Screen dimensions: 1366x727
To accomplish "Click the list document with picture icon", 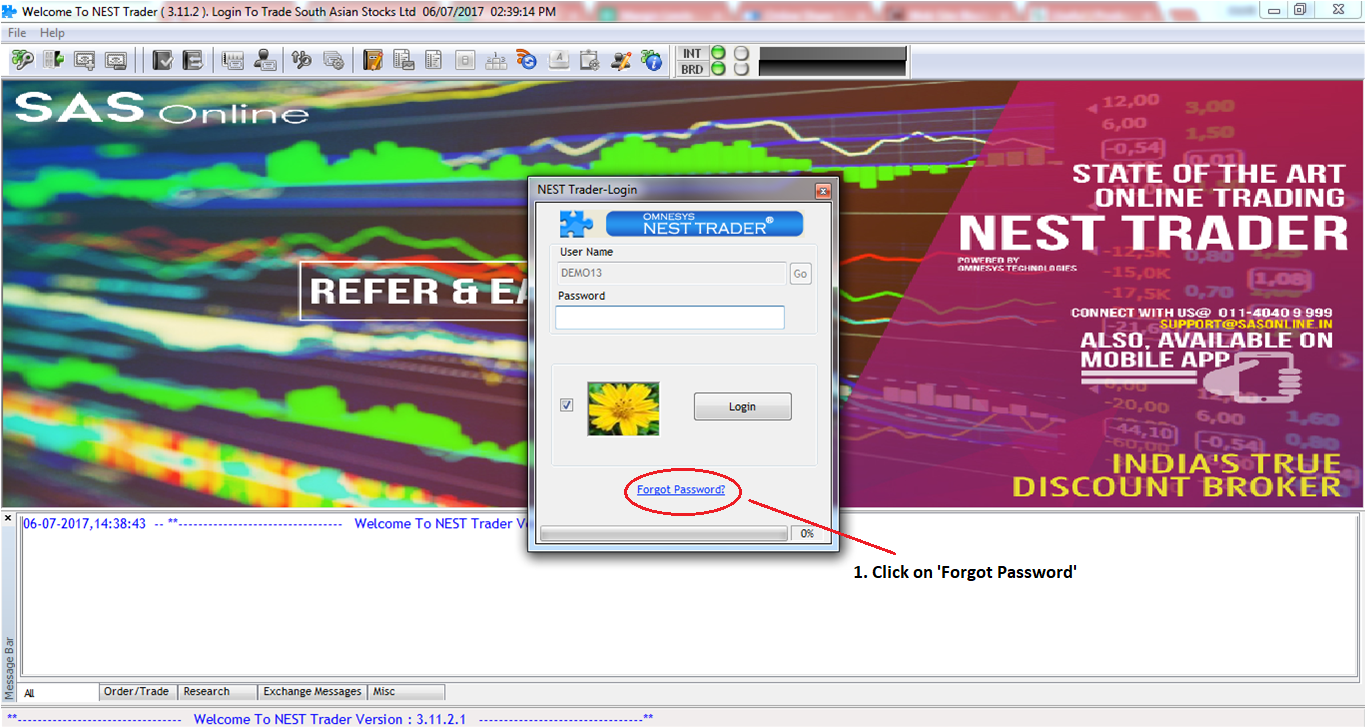I will pyautogui.click(x=403, y=60).
